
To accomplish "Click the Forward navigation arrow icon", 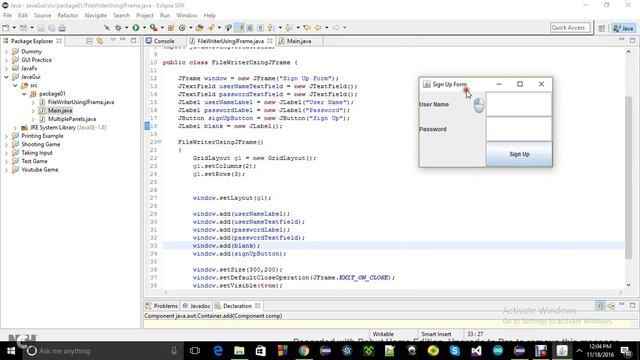I will tap(336, 27).
